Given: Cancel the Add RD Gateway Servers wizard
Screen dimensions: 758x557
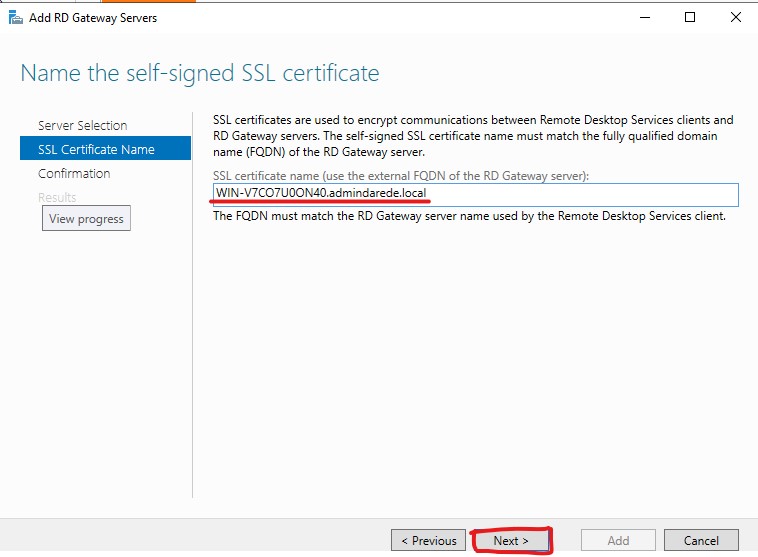Looking at the screenshot, I should point(701,540).
